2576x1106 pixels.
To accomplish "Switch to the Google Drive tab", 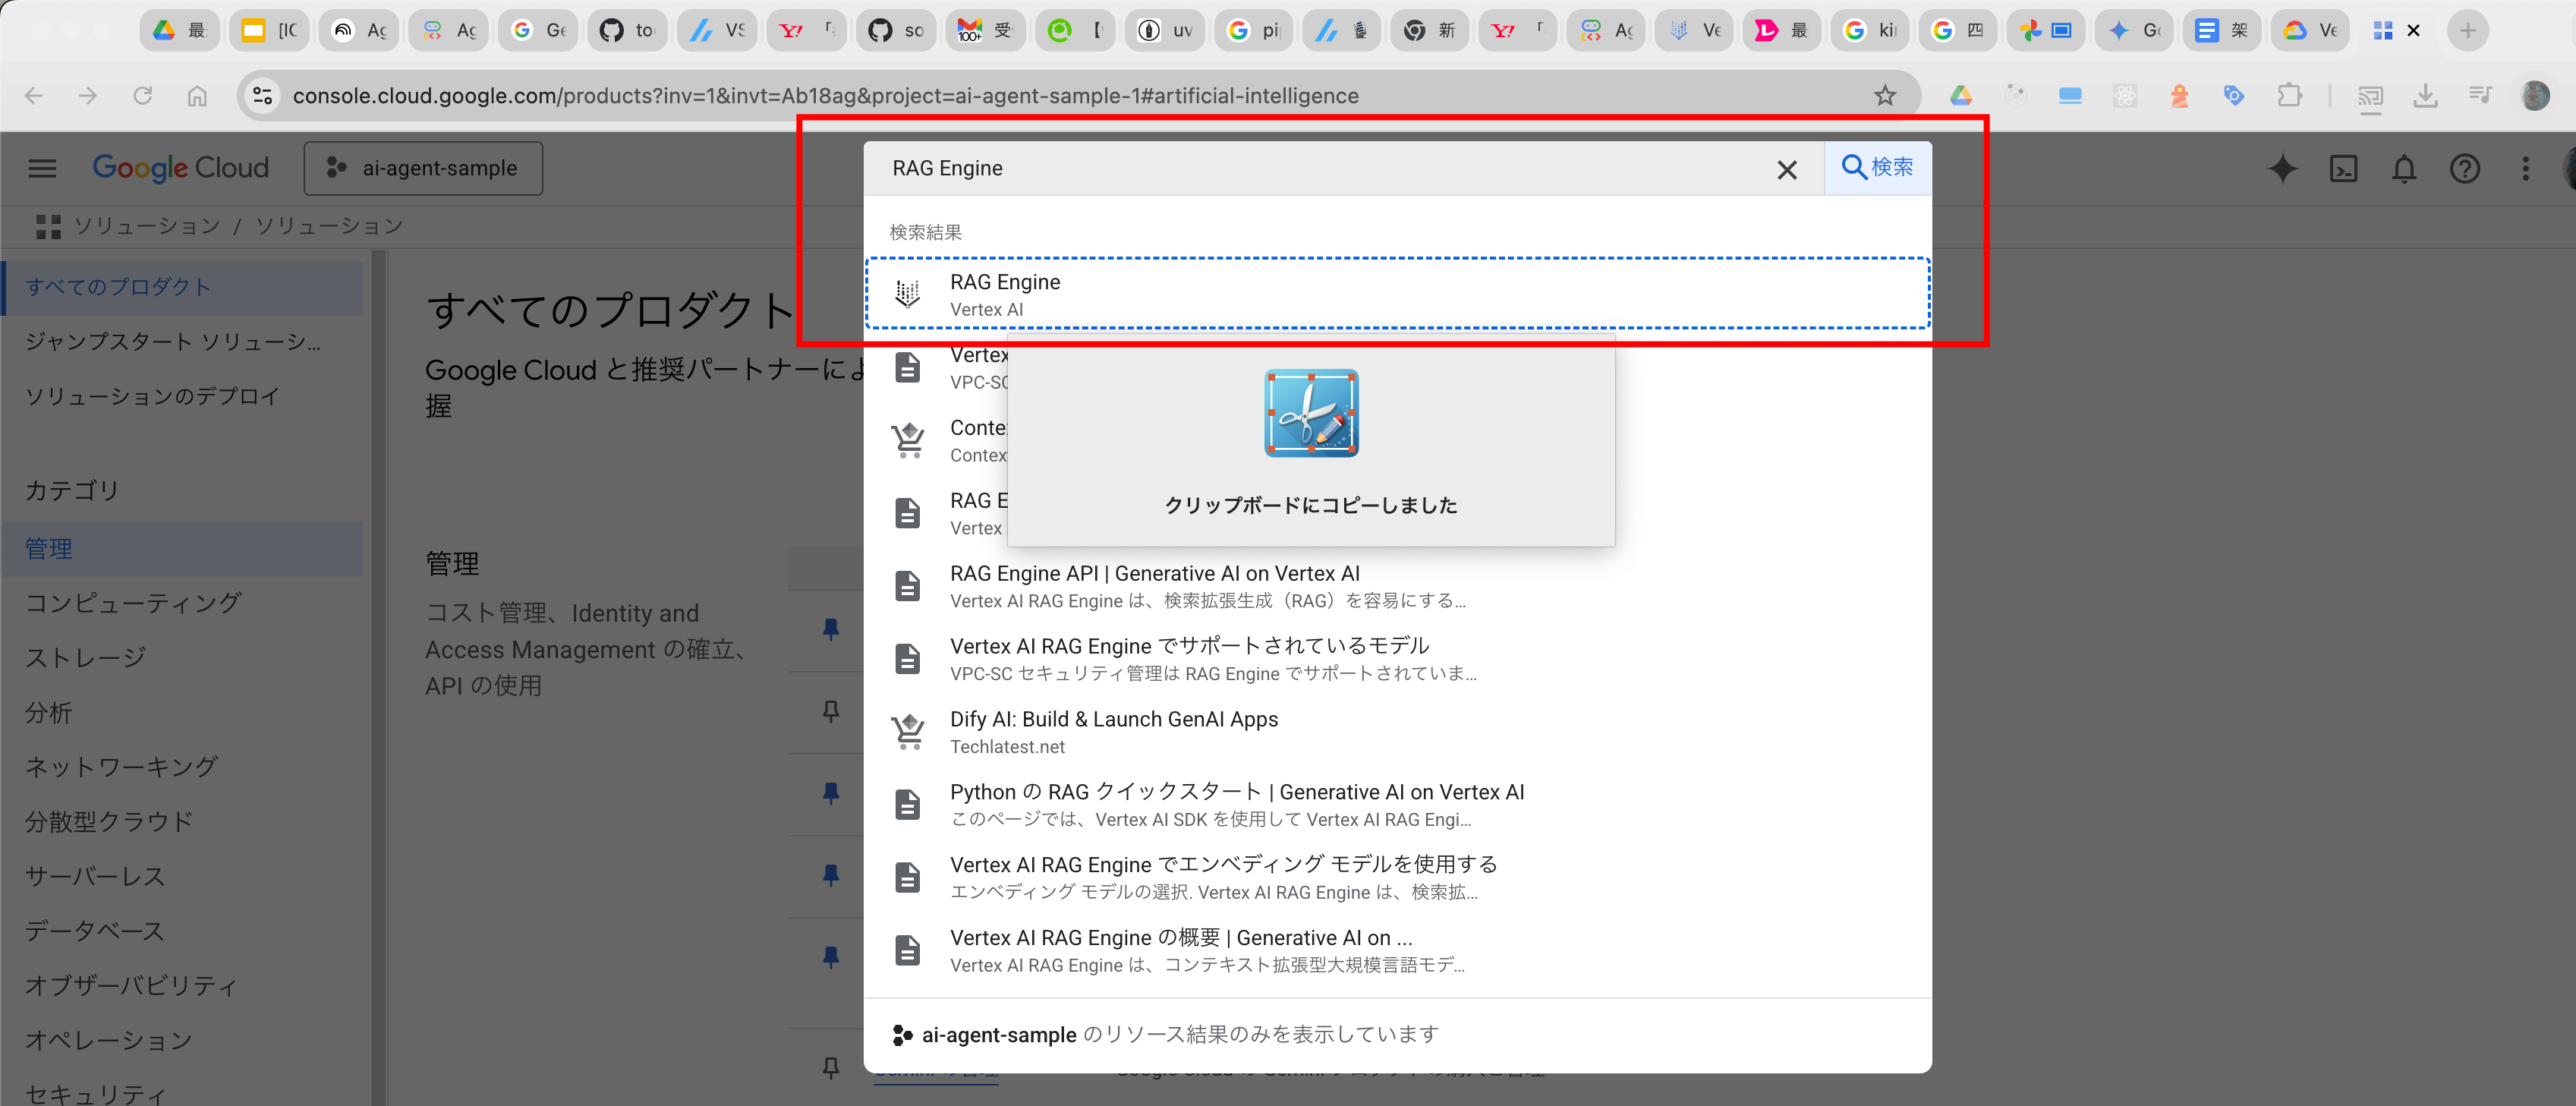I will click(179, 31).
